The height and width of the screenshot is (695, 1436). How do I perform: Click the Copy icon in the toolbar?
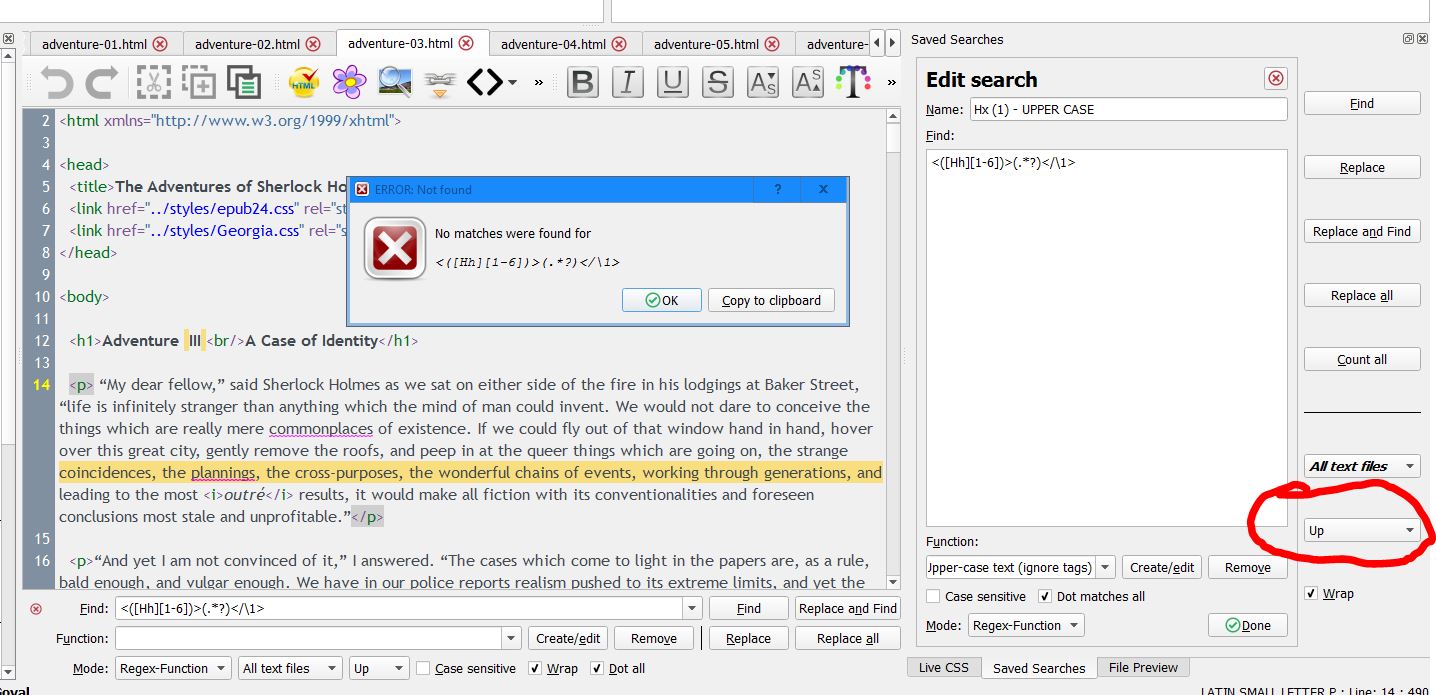click(x=198, y=82)
